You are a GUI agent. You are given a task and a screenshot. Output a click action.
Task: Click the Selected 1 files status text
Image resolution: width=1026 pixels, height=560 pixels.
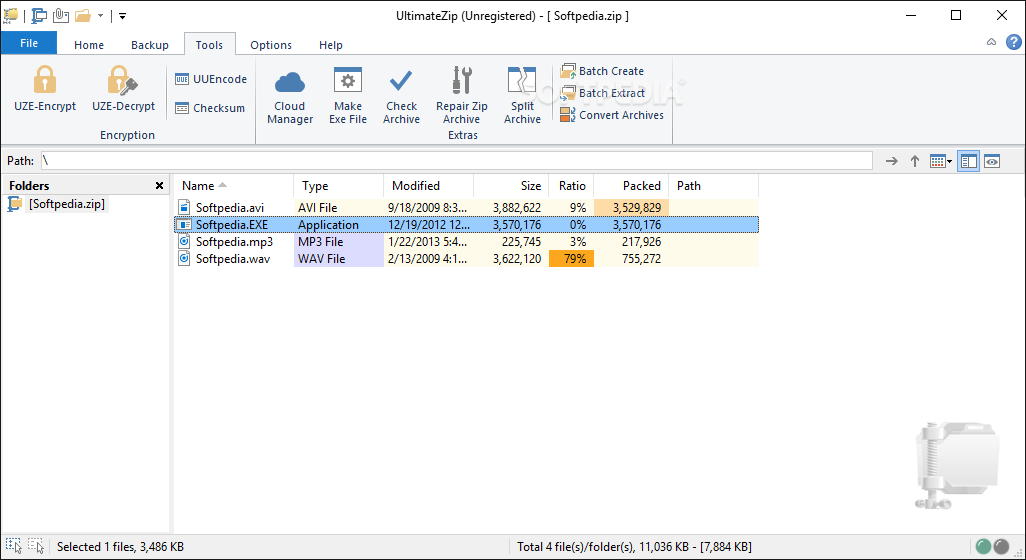tap(120, 547)
